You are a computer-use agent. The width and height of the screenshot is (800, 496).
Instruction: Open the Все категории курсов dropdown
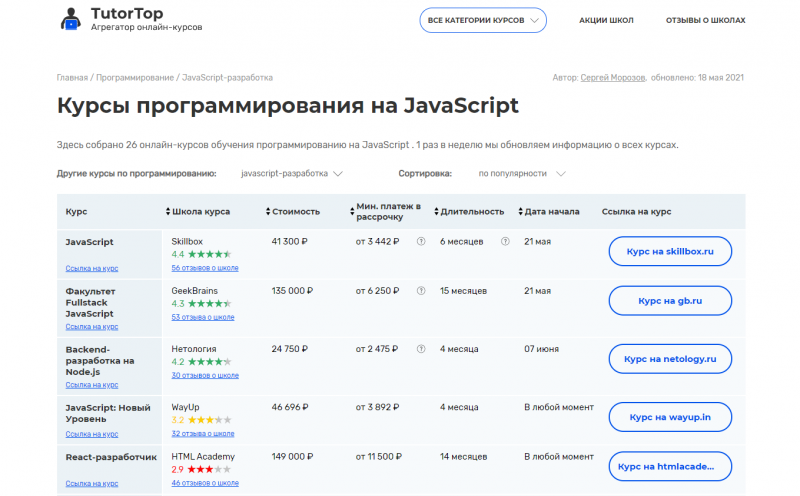coord(482,20)
